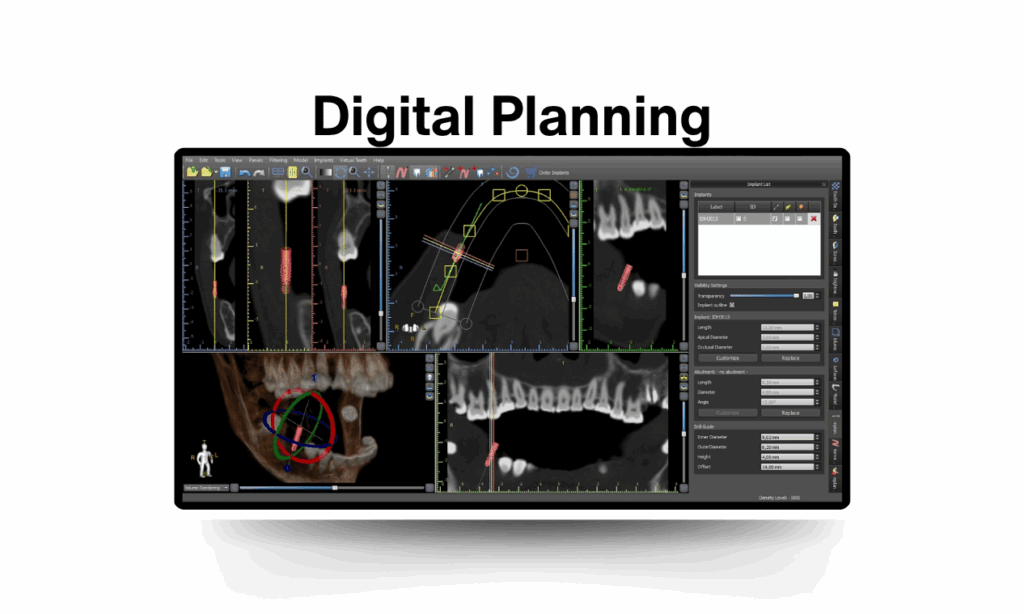Click the white tooth icon in toolbar
Viewport: 1024px width, 614px height.
click(x=416, y=172)
